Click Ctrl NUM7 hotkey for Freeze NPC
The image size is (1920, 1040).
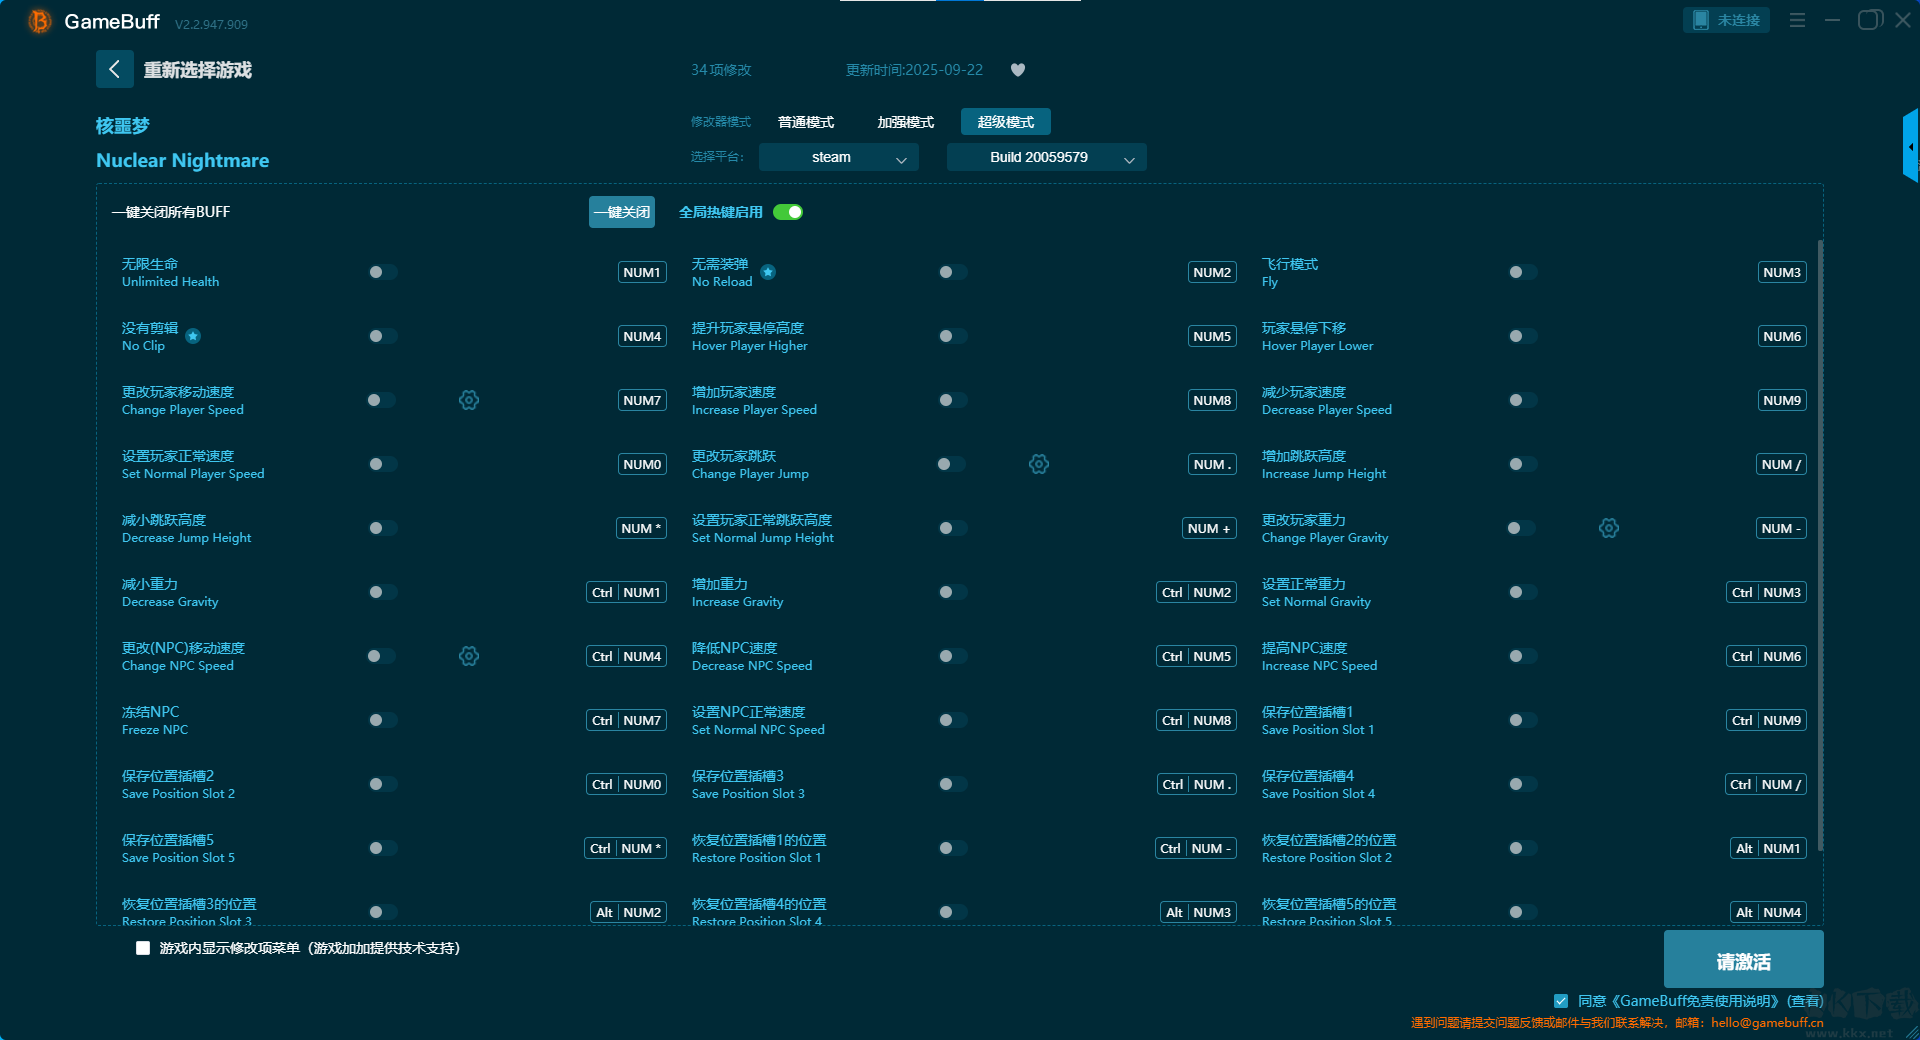point(626,720)
